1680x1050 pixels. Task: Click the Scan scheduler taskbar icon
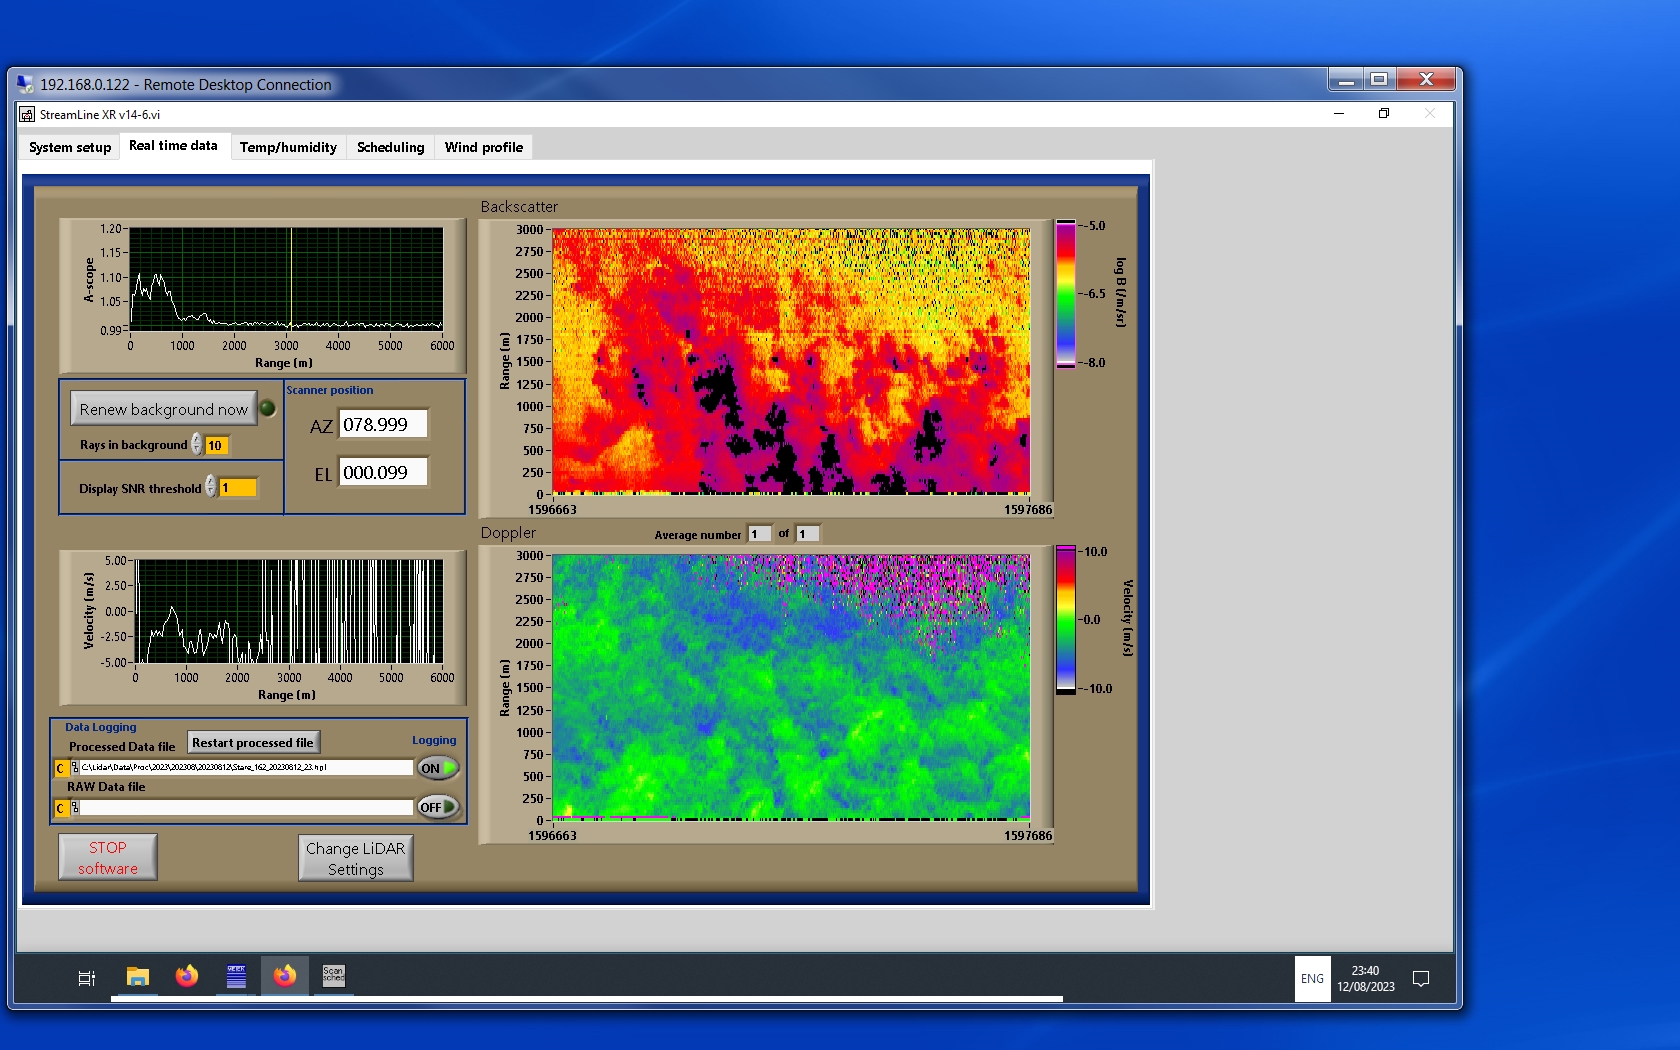click(x=333, y=976)
